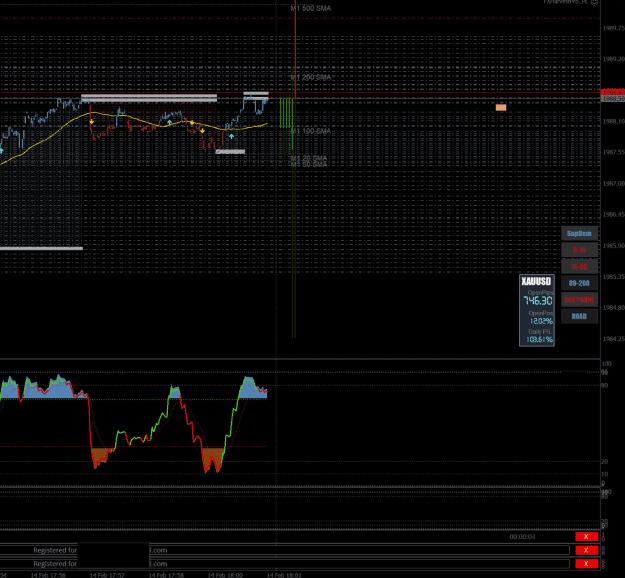
Task: Click the '14 Feb 18:00' time label
Action: point(225,575)
